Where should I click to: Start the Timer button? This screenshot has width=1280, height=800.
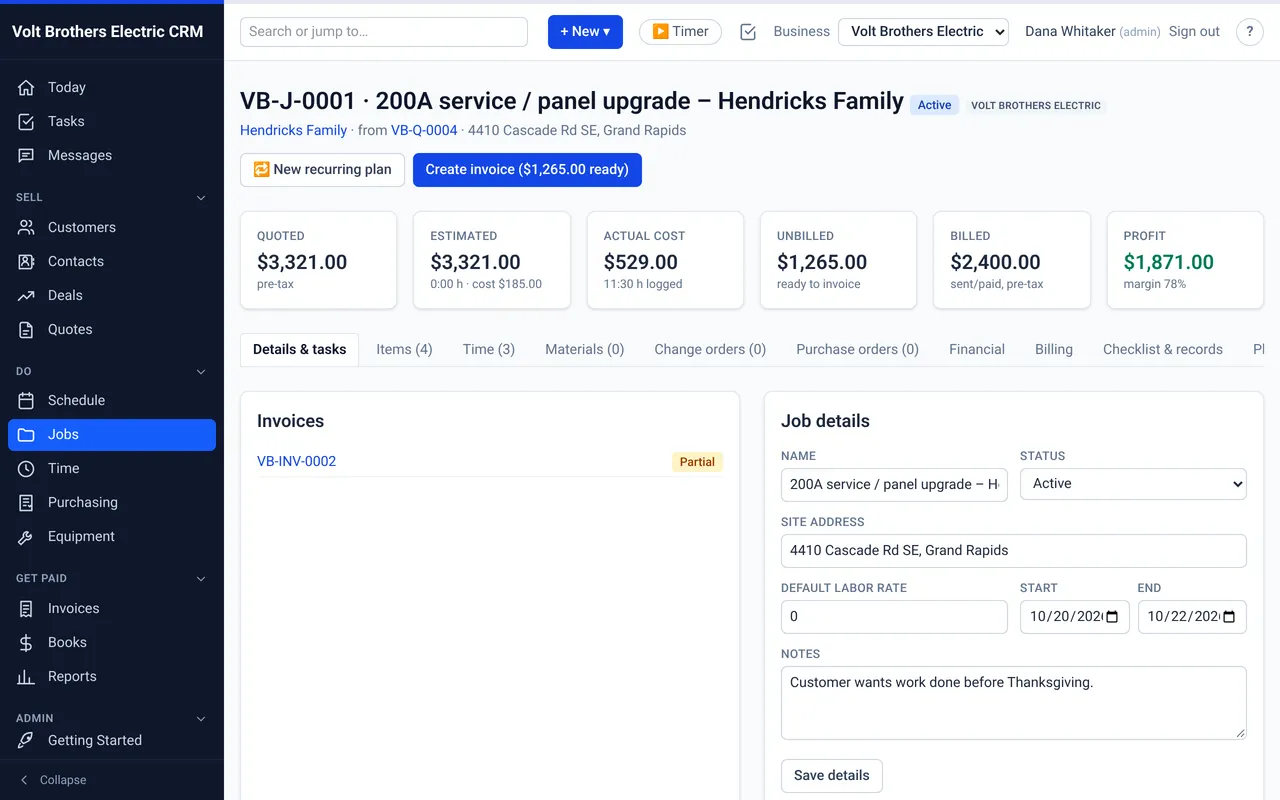coord(680,32)
